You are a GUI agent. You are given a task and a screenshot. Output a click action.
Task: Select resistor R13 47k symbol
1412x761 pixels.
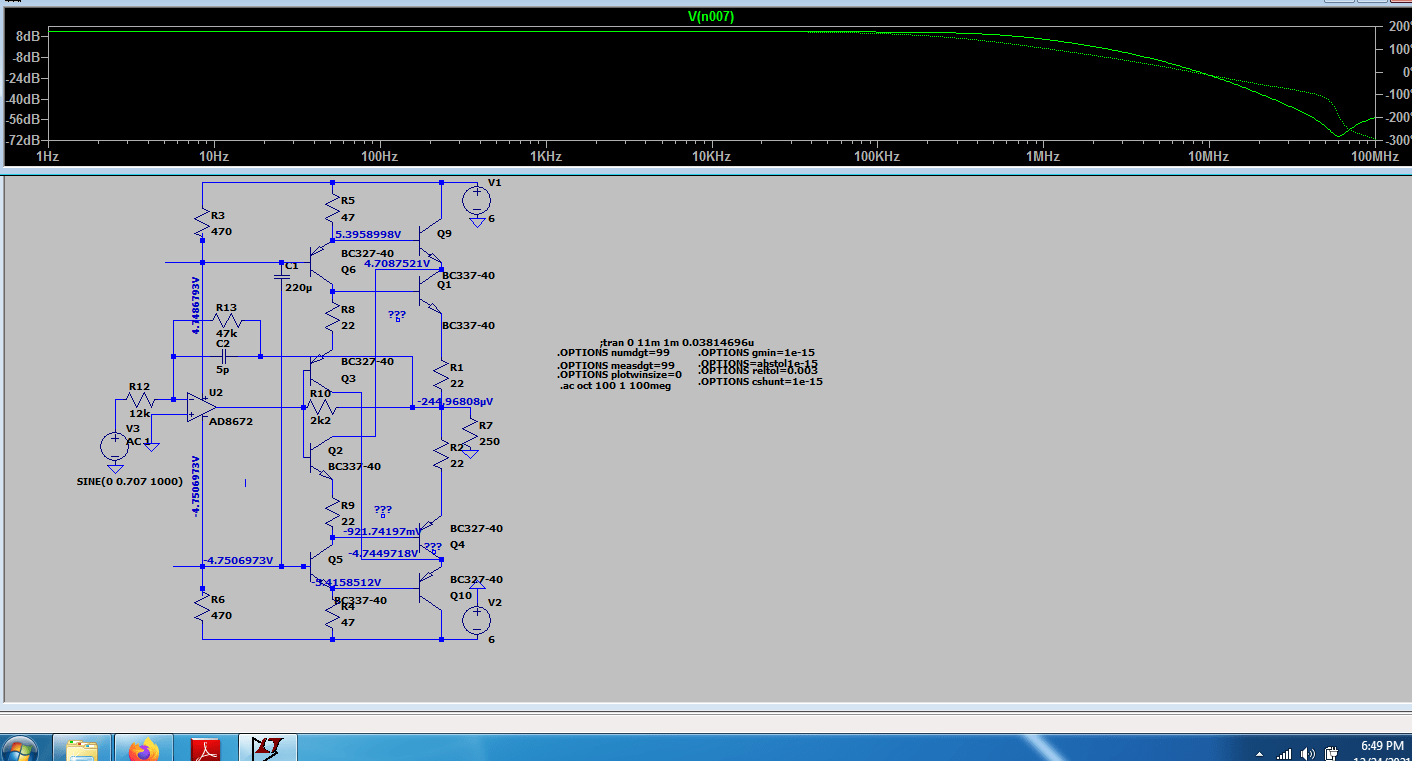226,321
